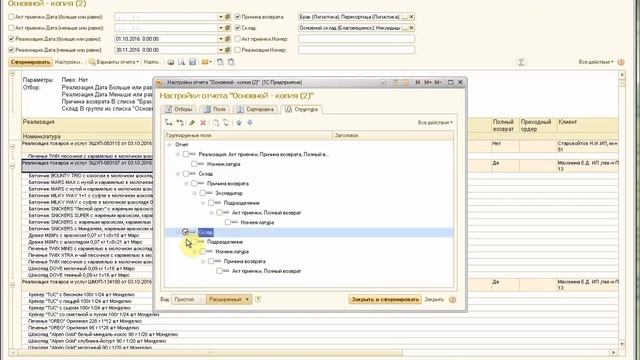Send report by email envelope icon

click(205, 62)
